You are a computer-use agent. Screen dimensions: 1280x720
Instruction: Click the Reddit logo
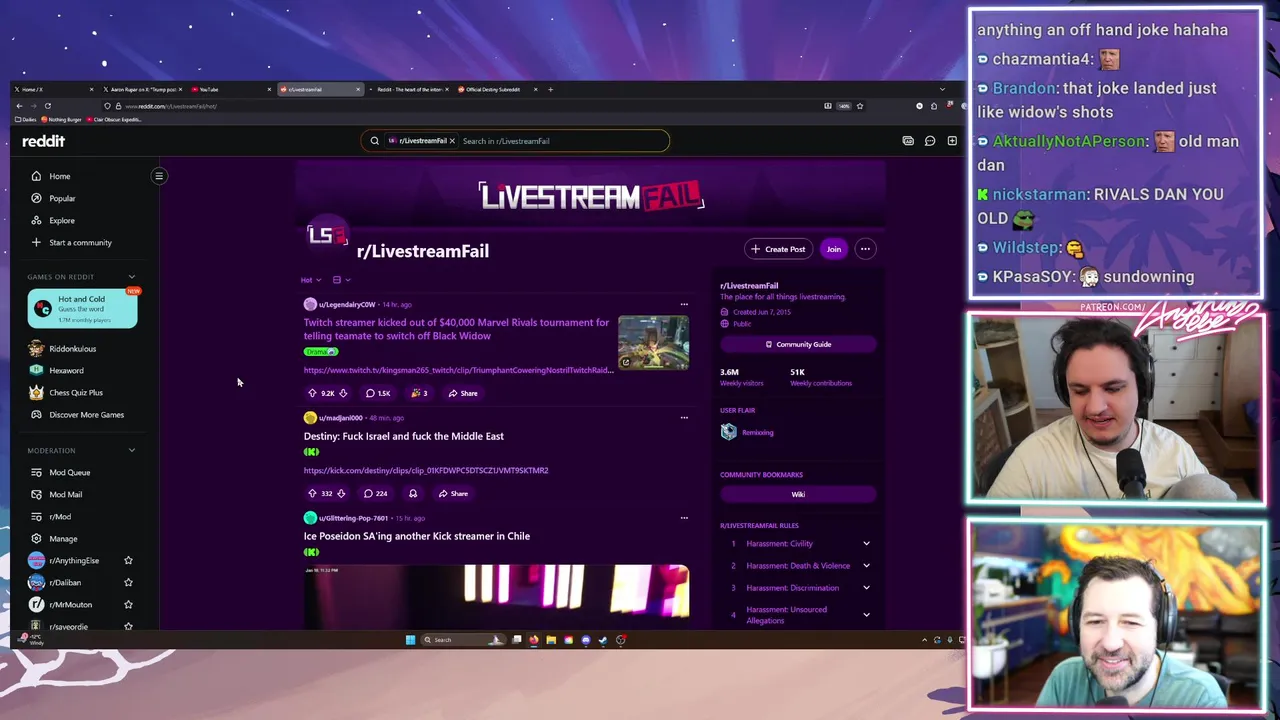[43, 141]
